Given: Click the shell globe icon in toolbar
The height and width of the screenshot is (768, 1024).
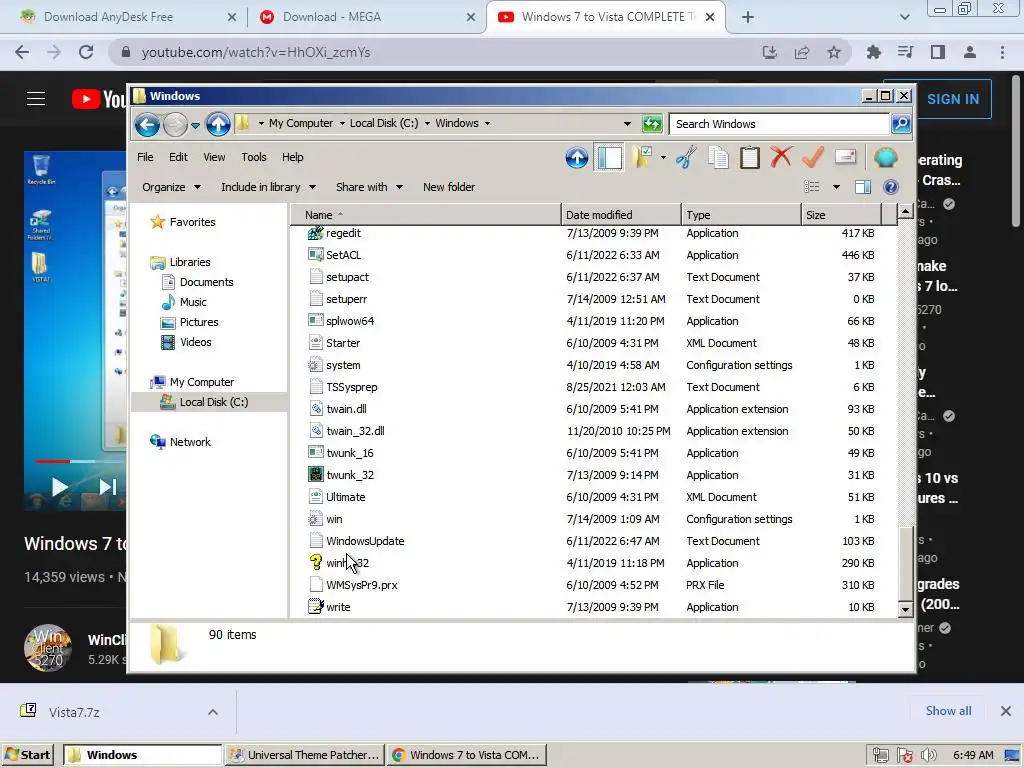Looking at the screenshot, I should pyautogui.click(x=886, y=157).
